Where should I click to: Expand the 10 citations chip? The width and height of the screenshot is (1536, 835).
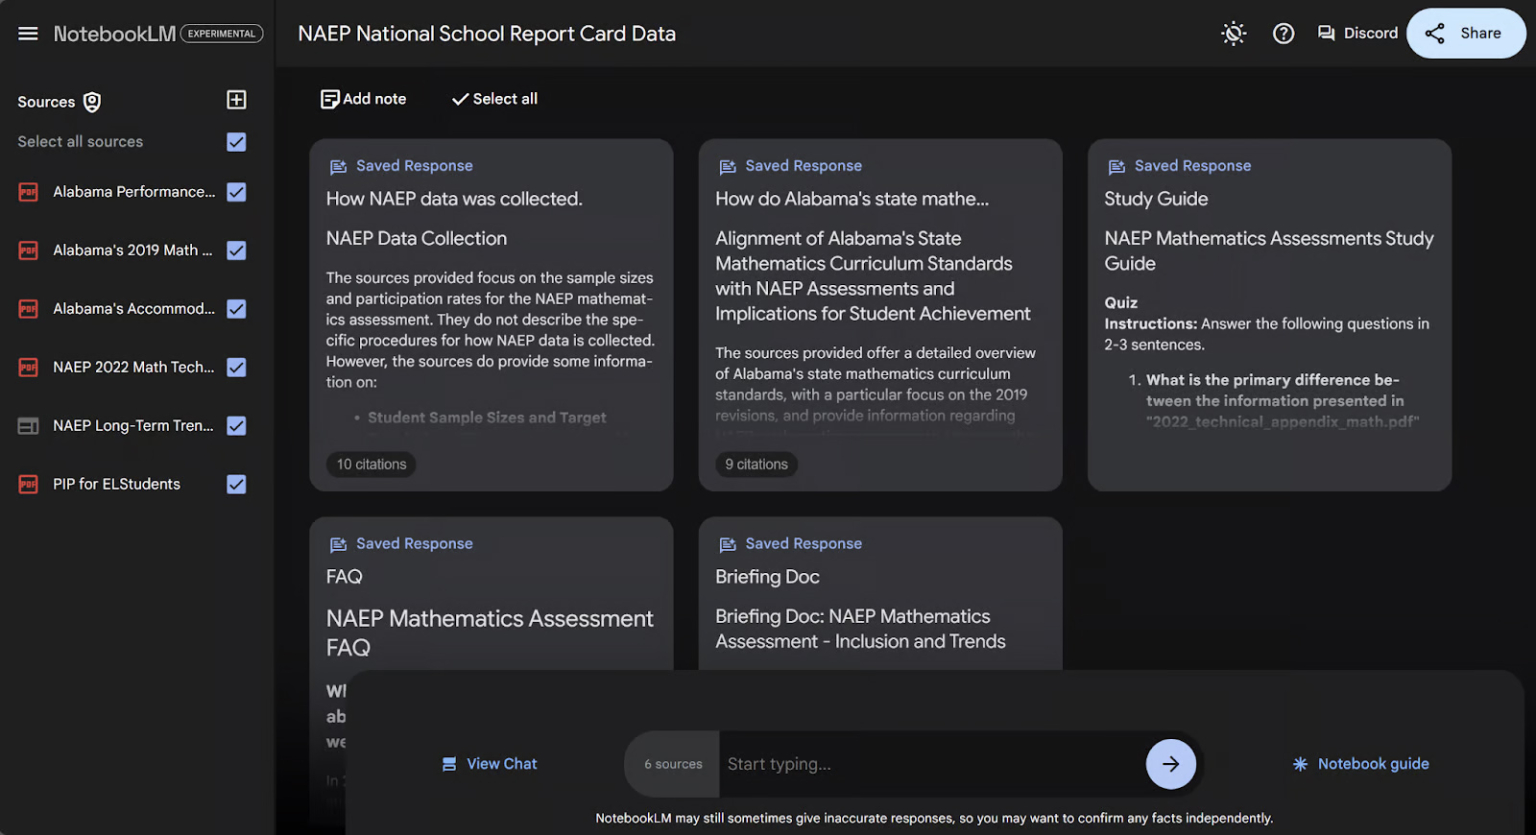tap(371, 464)
